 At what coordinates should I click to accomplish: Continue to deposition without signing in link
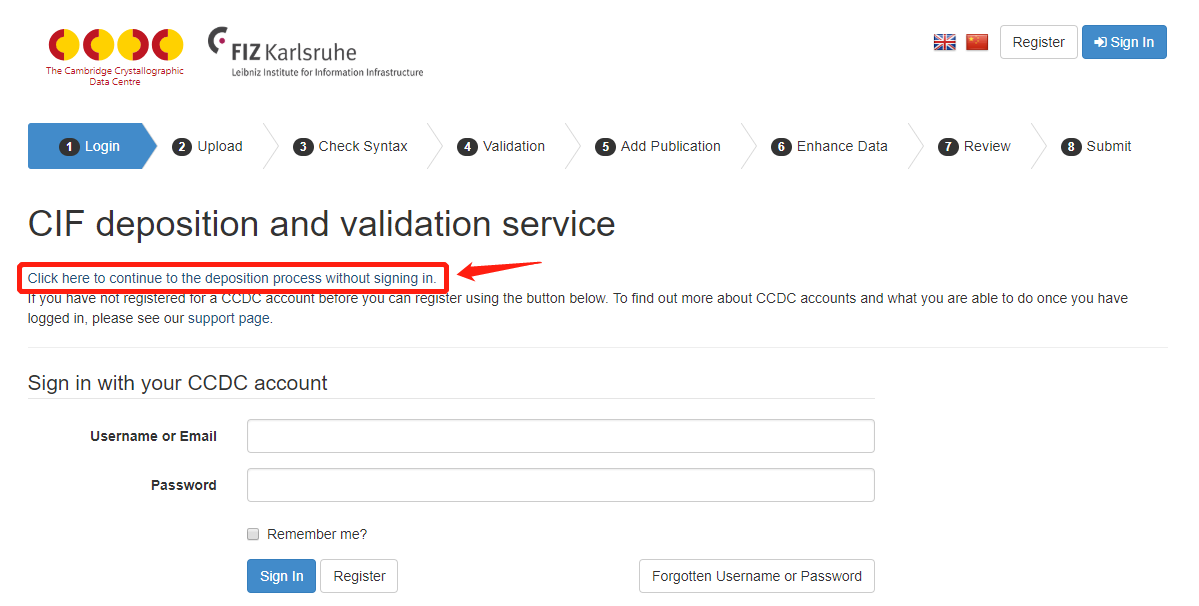232,278
